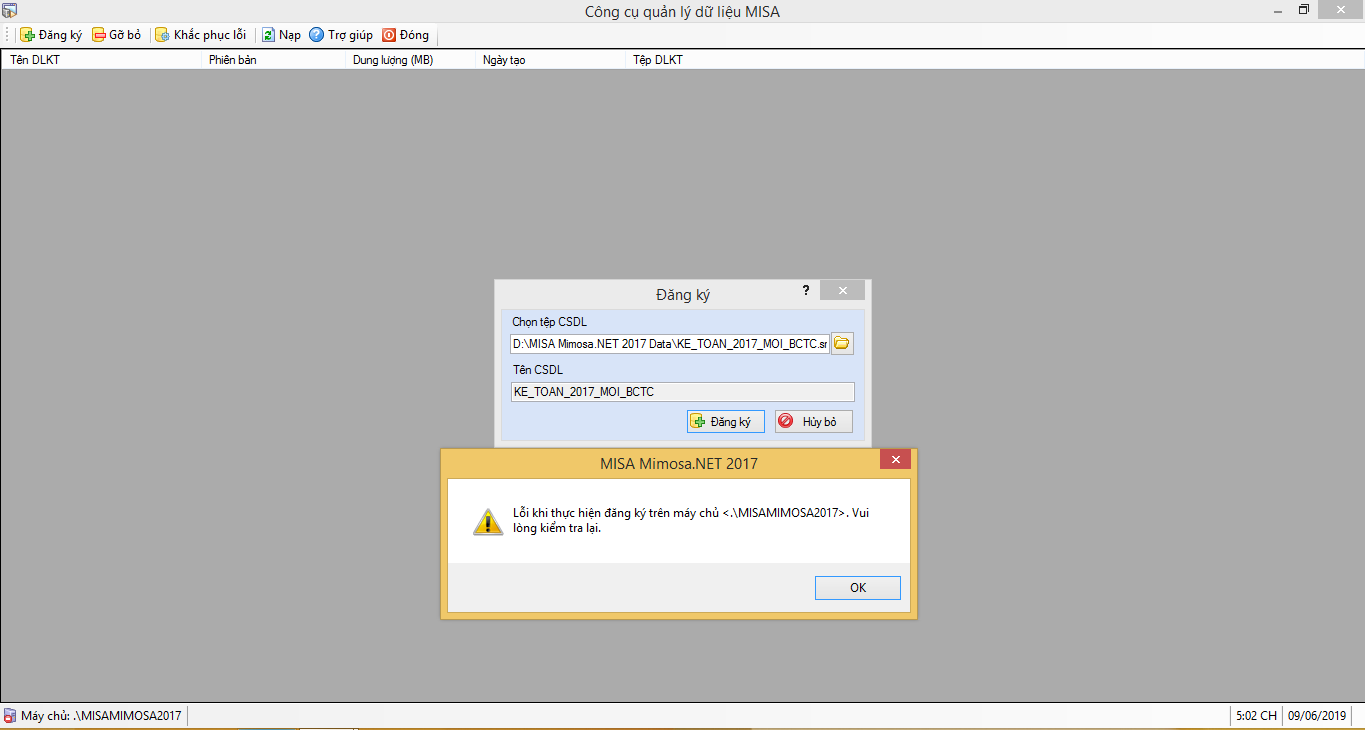Click the help question mark in Đăng ký dialog

click(806, 290)
